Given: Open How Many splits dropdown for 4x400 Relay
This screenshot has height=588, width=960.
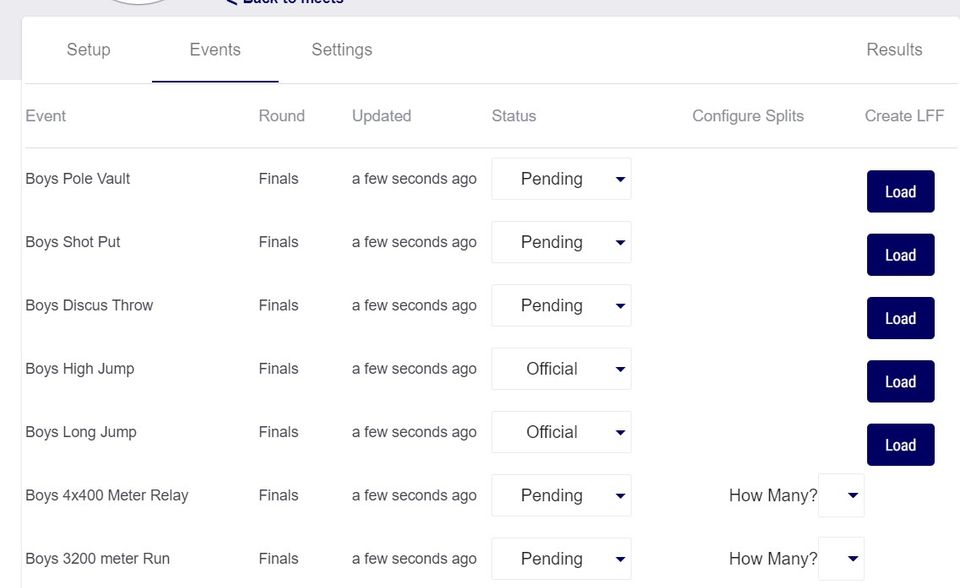Looking at the screenshot, I should click(x=841, y=496).
